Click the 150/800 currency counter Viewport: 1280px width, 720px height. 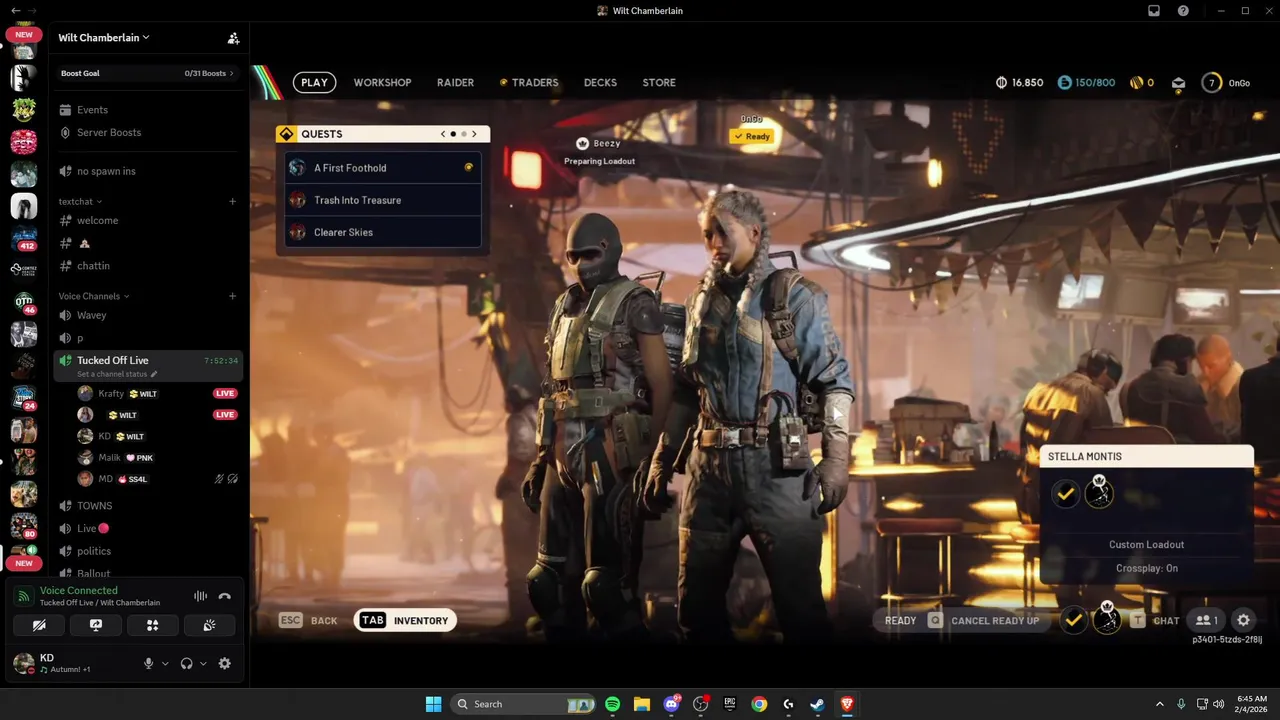(x=1086, y=83)
